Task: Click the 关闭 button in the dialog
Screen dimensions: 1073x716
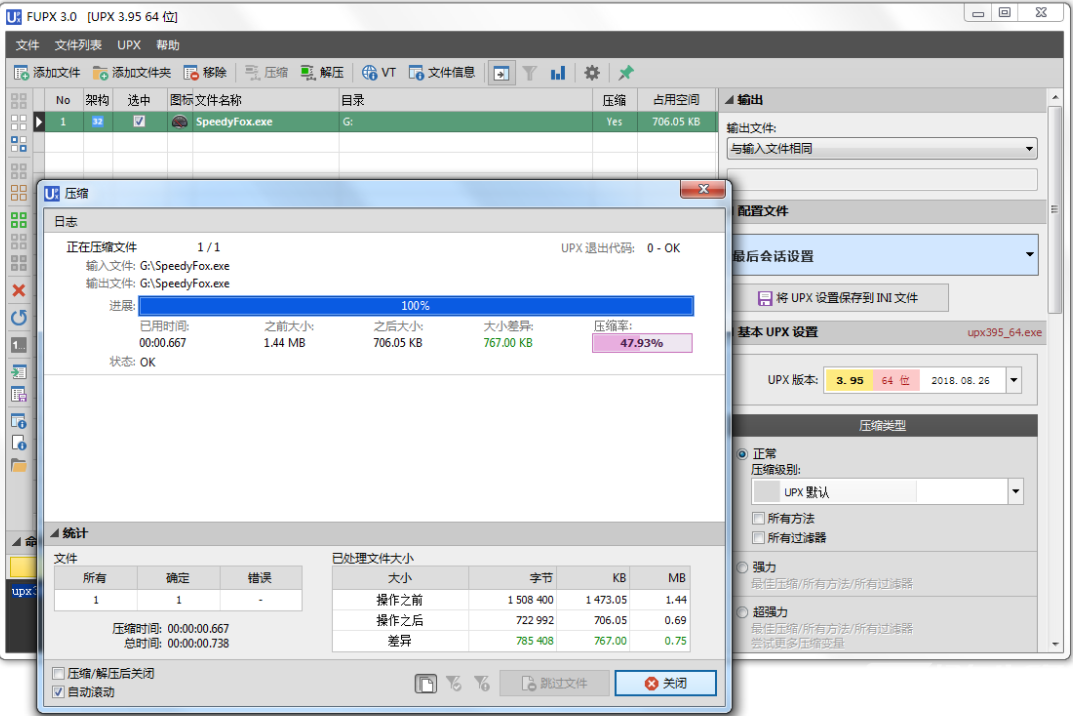Action: tap(665, 683)
